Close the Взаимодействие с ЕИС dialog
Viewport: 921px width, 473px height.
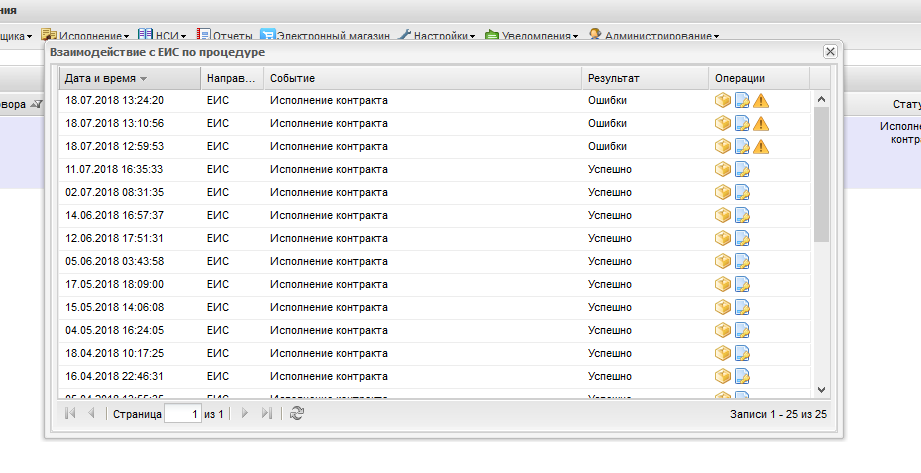click(830, 52)
